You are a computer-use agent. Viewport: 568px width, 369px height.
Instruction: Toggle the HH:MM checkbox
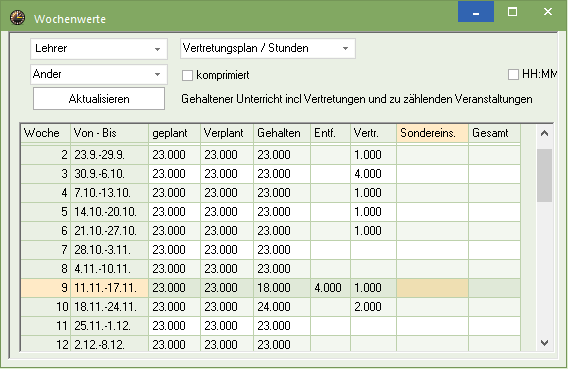coord(513,75)
